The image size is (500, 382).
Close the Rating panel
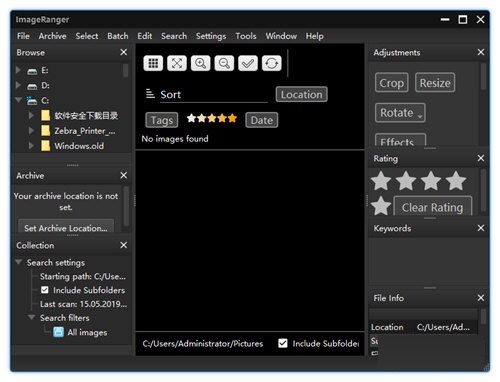pyautogui.click(x=481, y=158)
